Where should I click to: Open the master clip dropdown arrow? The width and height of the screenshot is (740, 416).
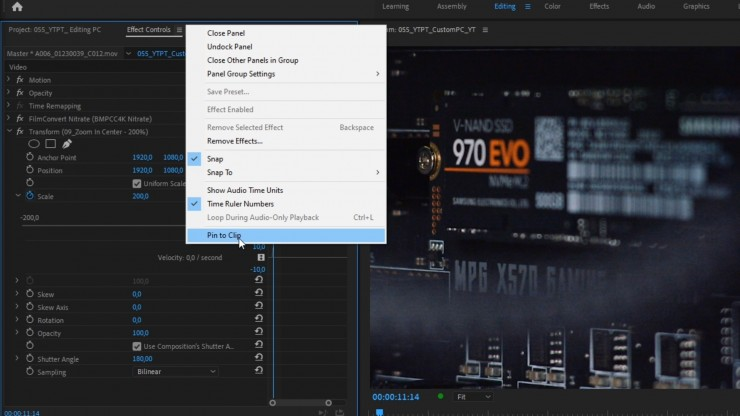(128, 53)
